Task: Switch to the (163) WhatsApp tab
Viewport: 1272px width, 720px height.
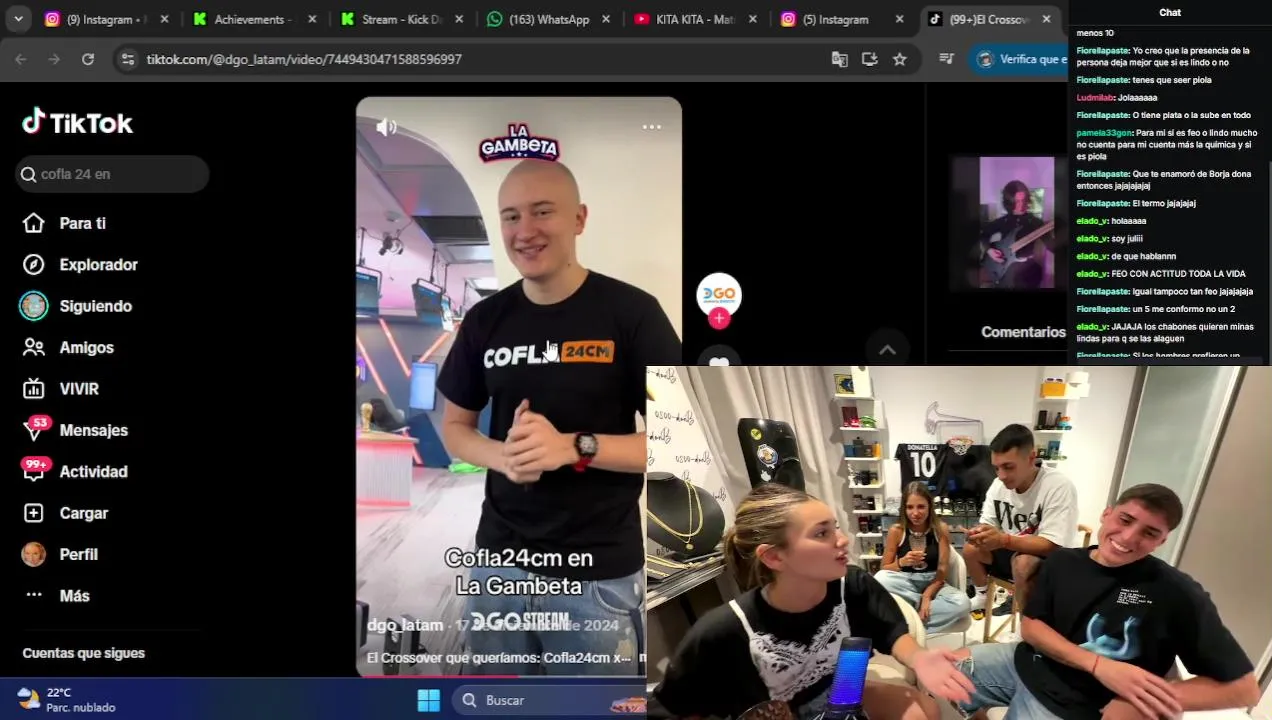Action: 548,19
